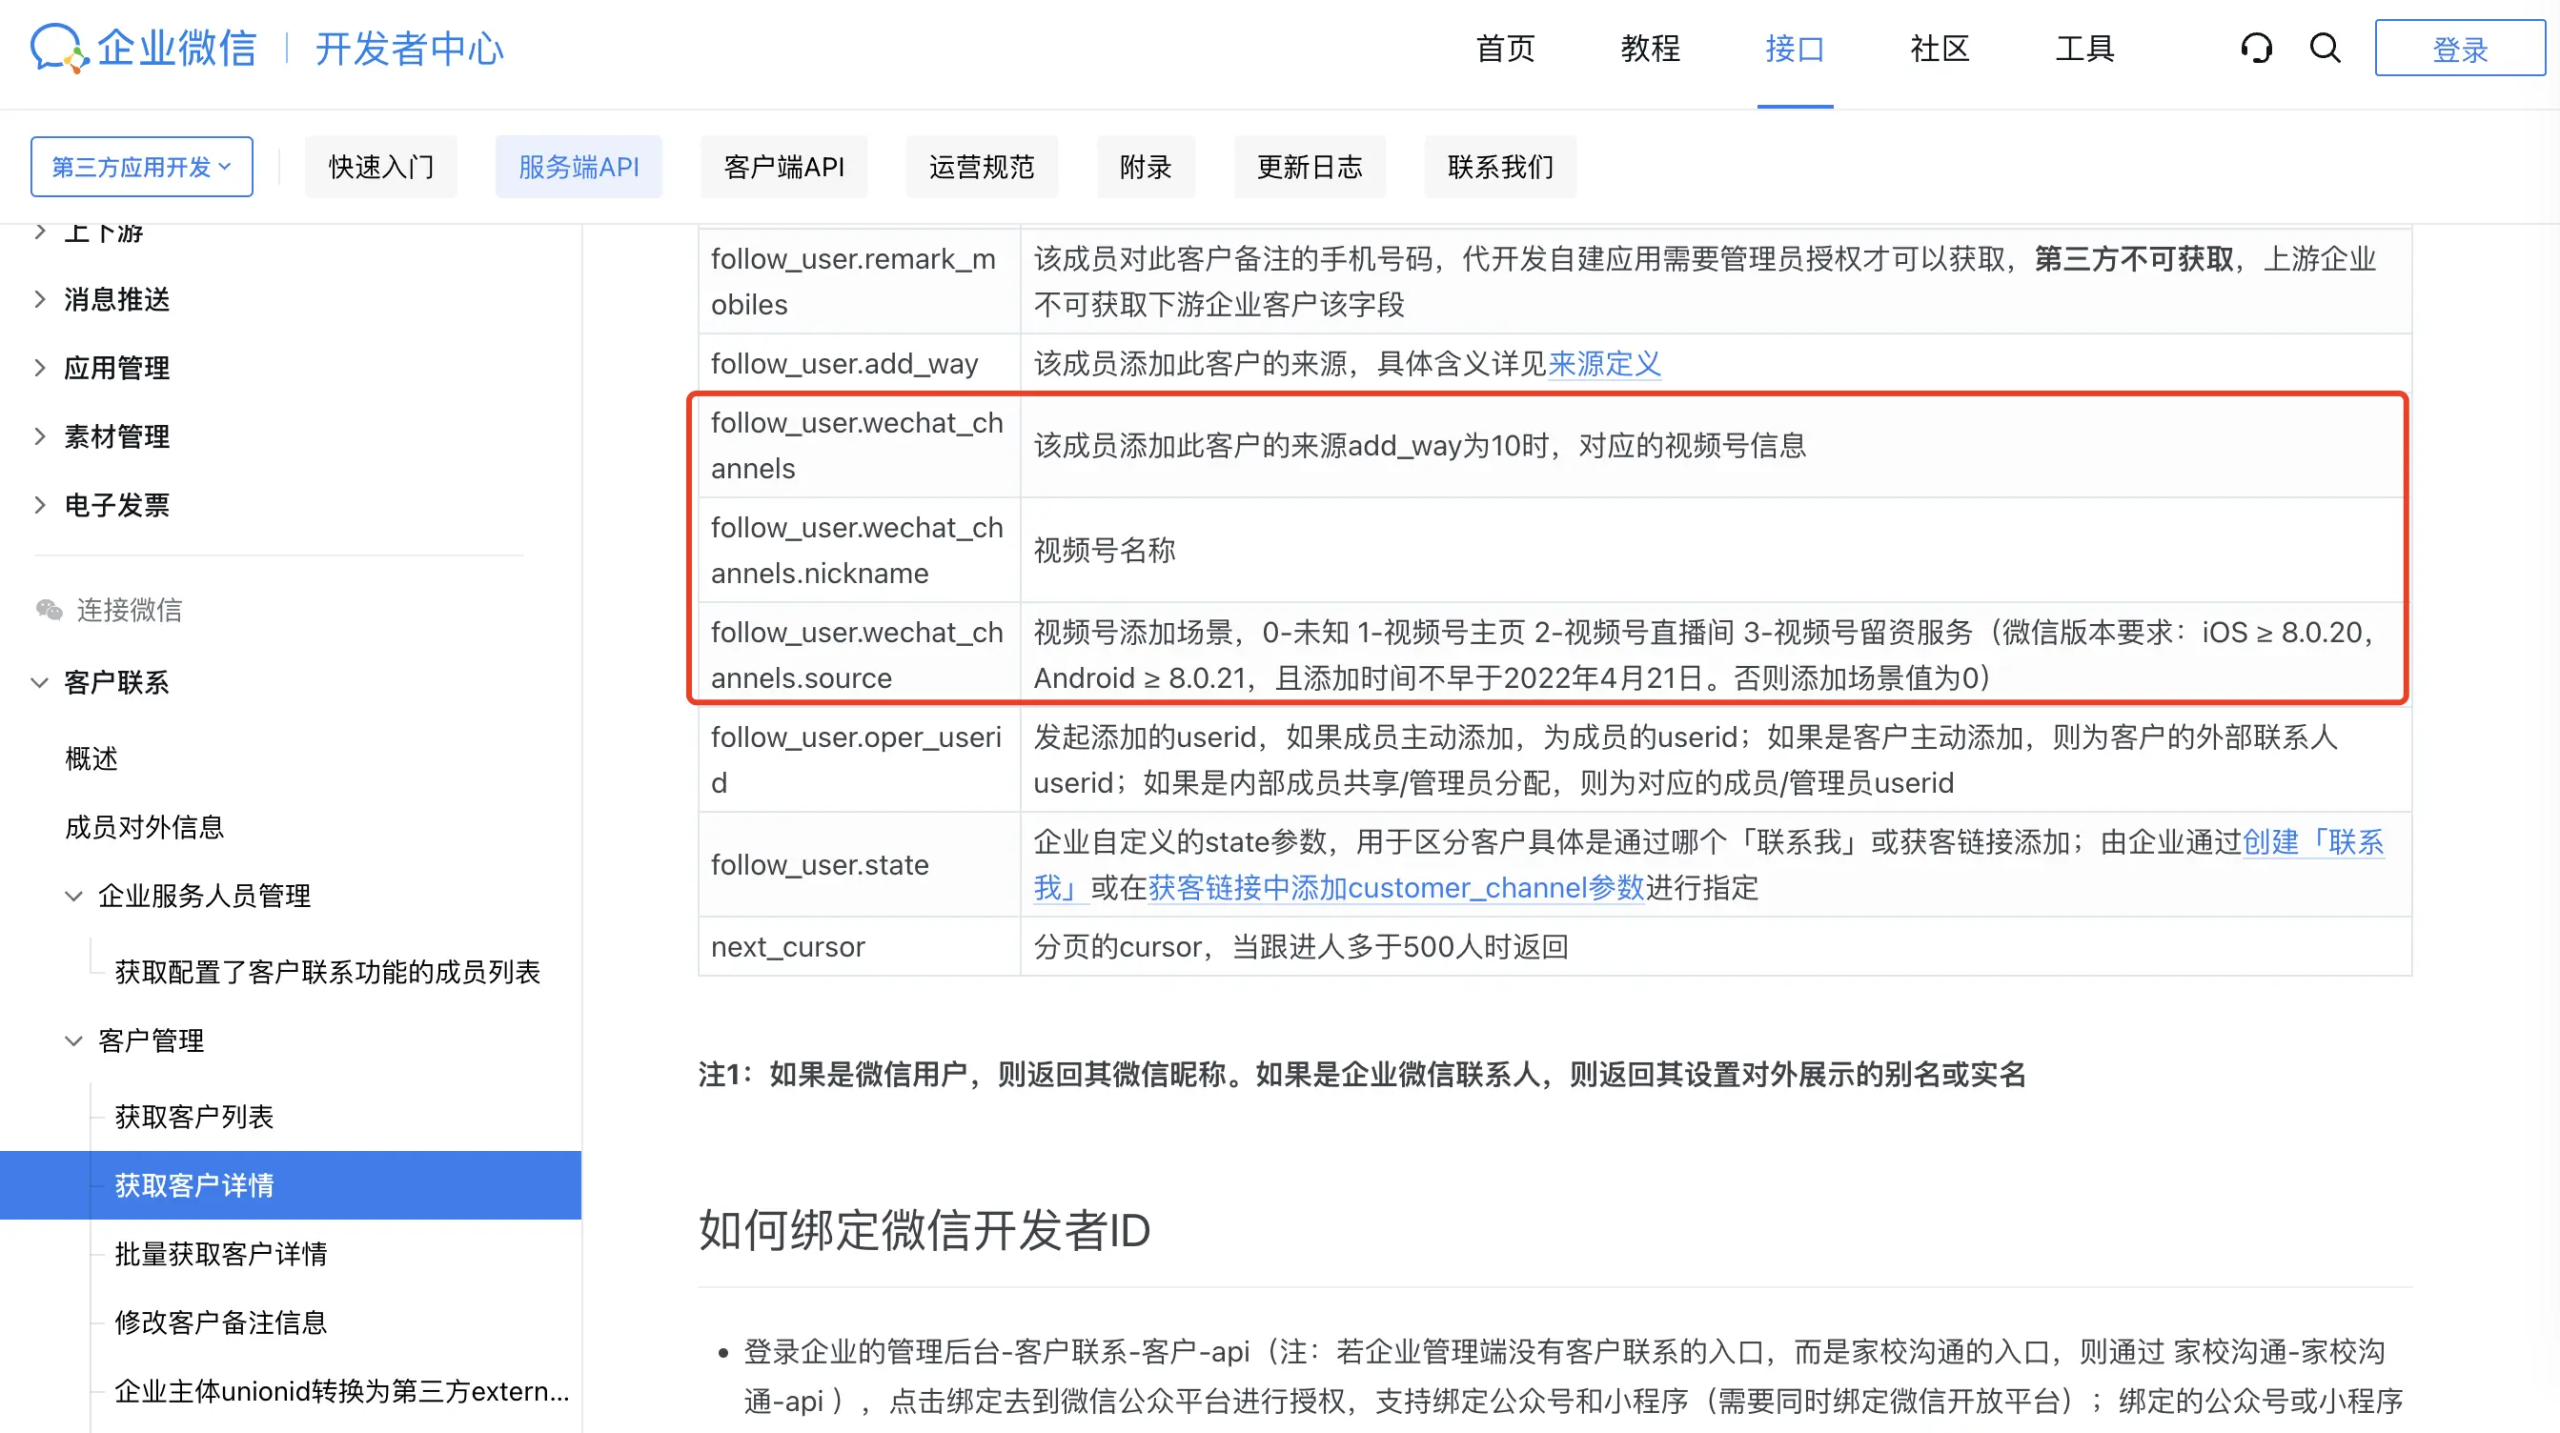Open 企业主体unionid转换为第三方extern... item
The width and height of the screenshot is (2560, 1433).
pos(341,1391)
